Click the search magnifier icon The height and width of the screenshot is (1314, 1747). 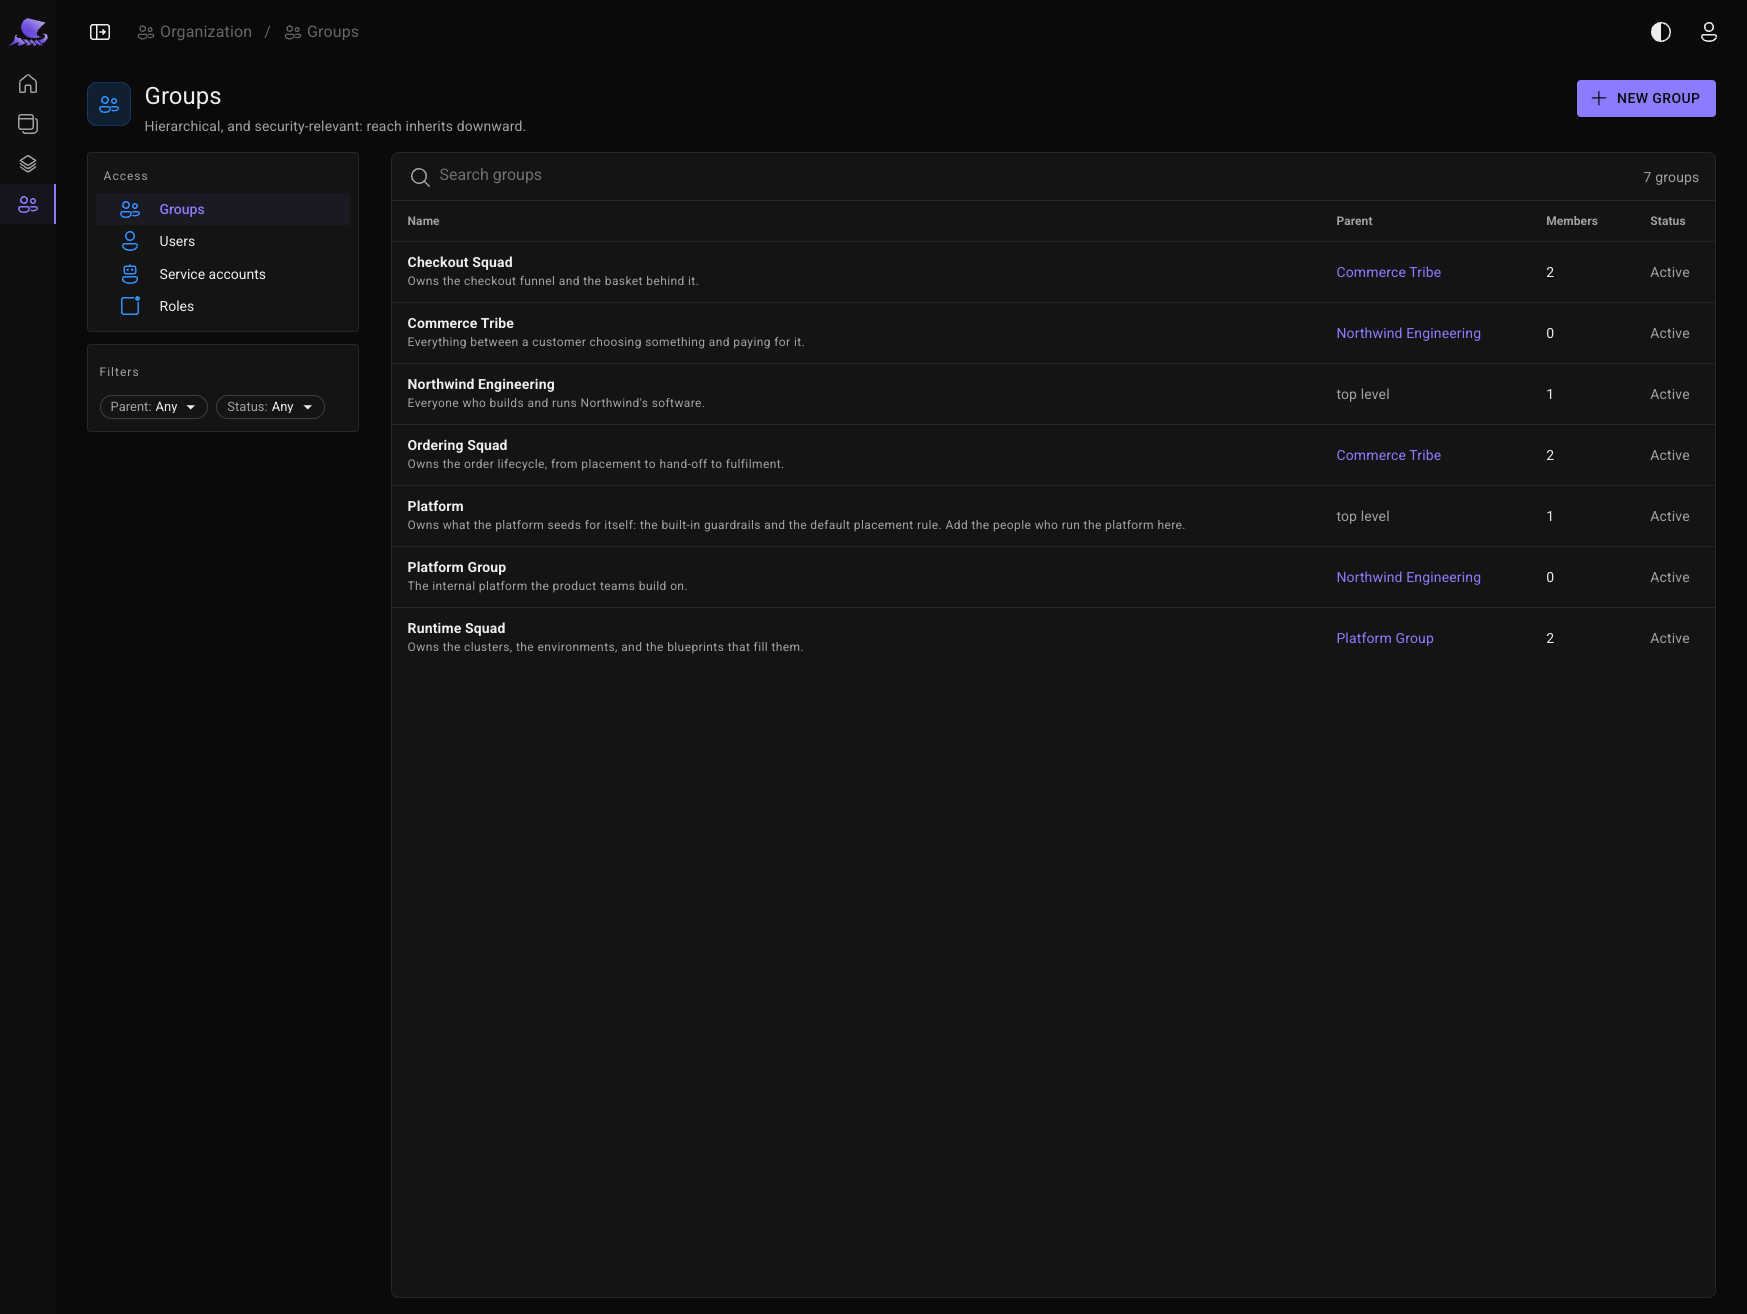(x=420, y=177)
